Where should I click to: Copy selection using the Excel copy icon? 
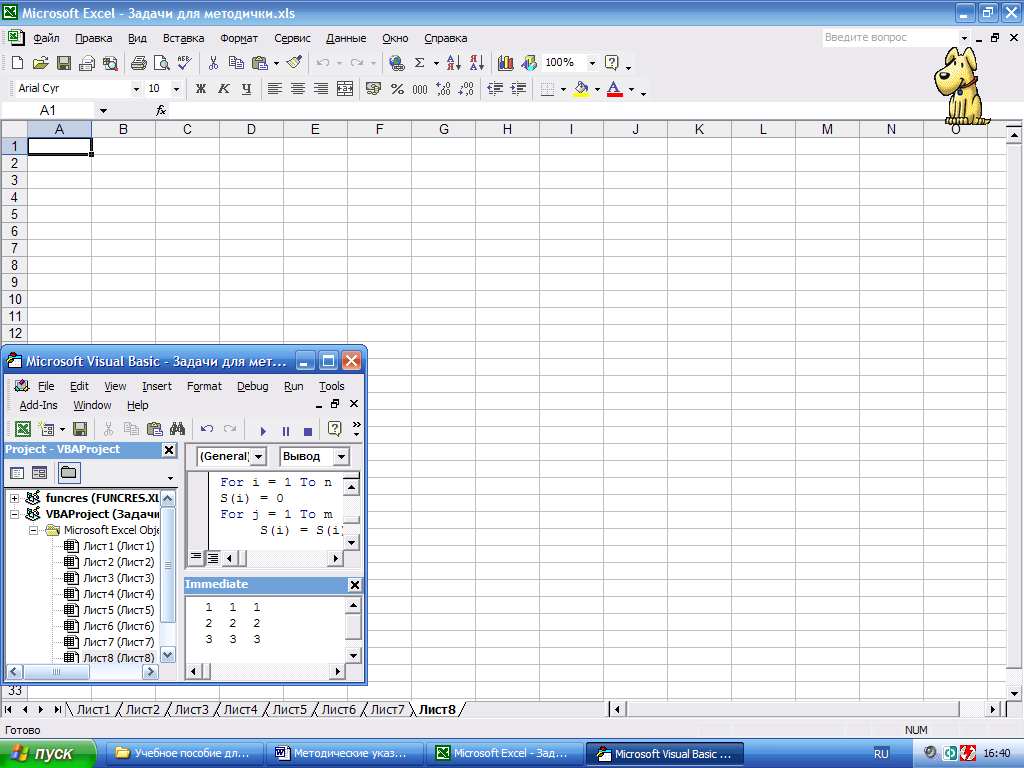tap(236, 63)
